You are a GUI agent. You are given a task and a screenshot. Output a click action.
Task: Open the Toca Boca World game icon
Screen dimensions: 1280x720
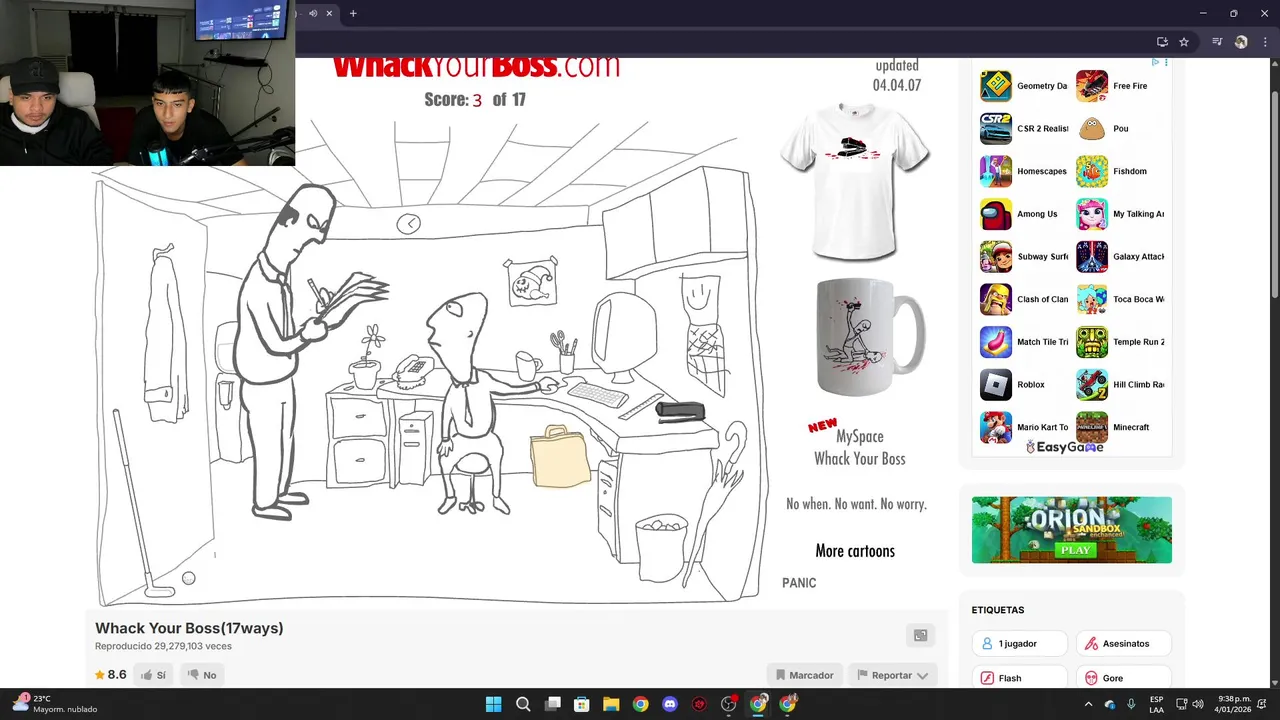(x=1092, y=299)
